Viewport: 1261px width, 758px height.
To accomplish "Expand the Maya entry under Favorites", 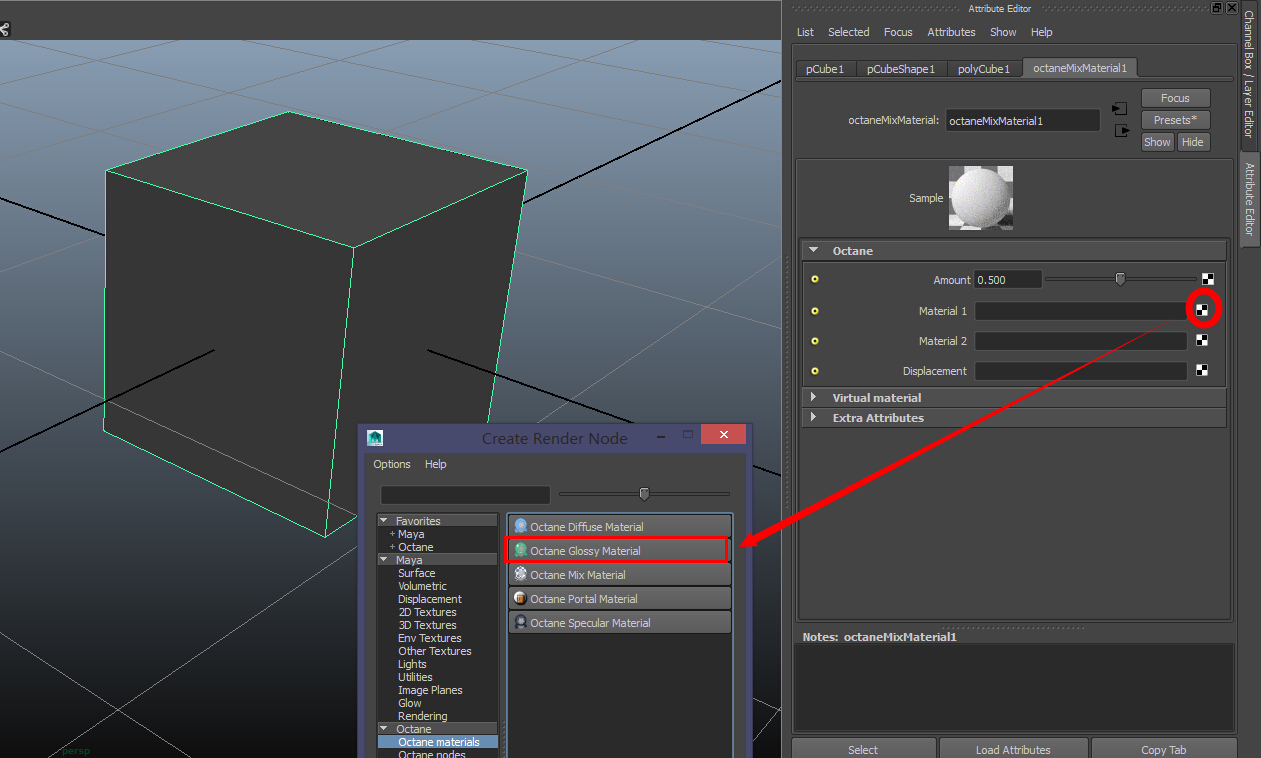I will tap(392, 534).
